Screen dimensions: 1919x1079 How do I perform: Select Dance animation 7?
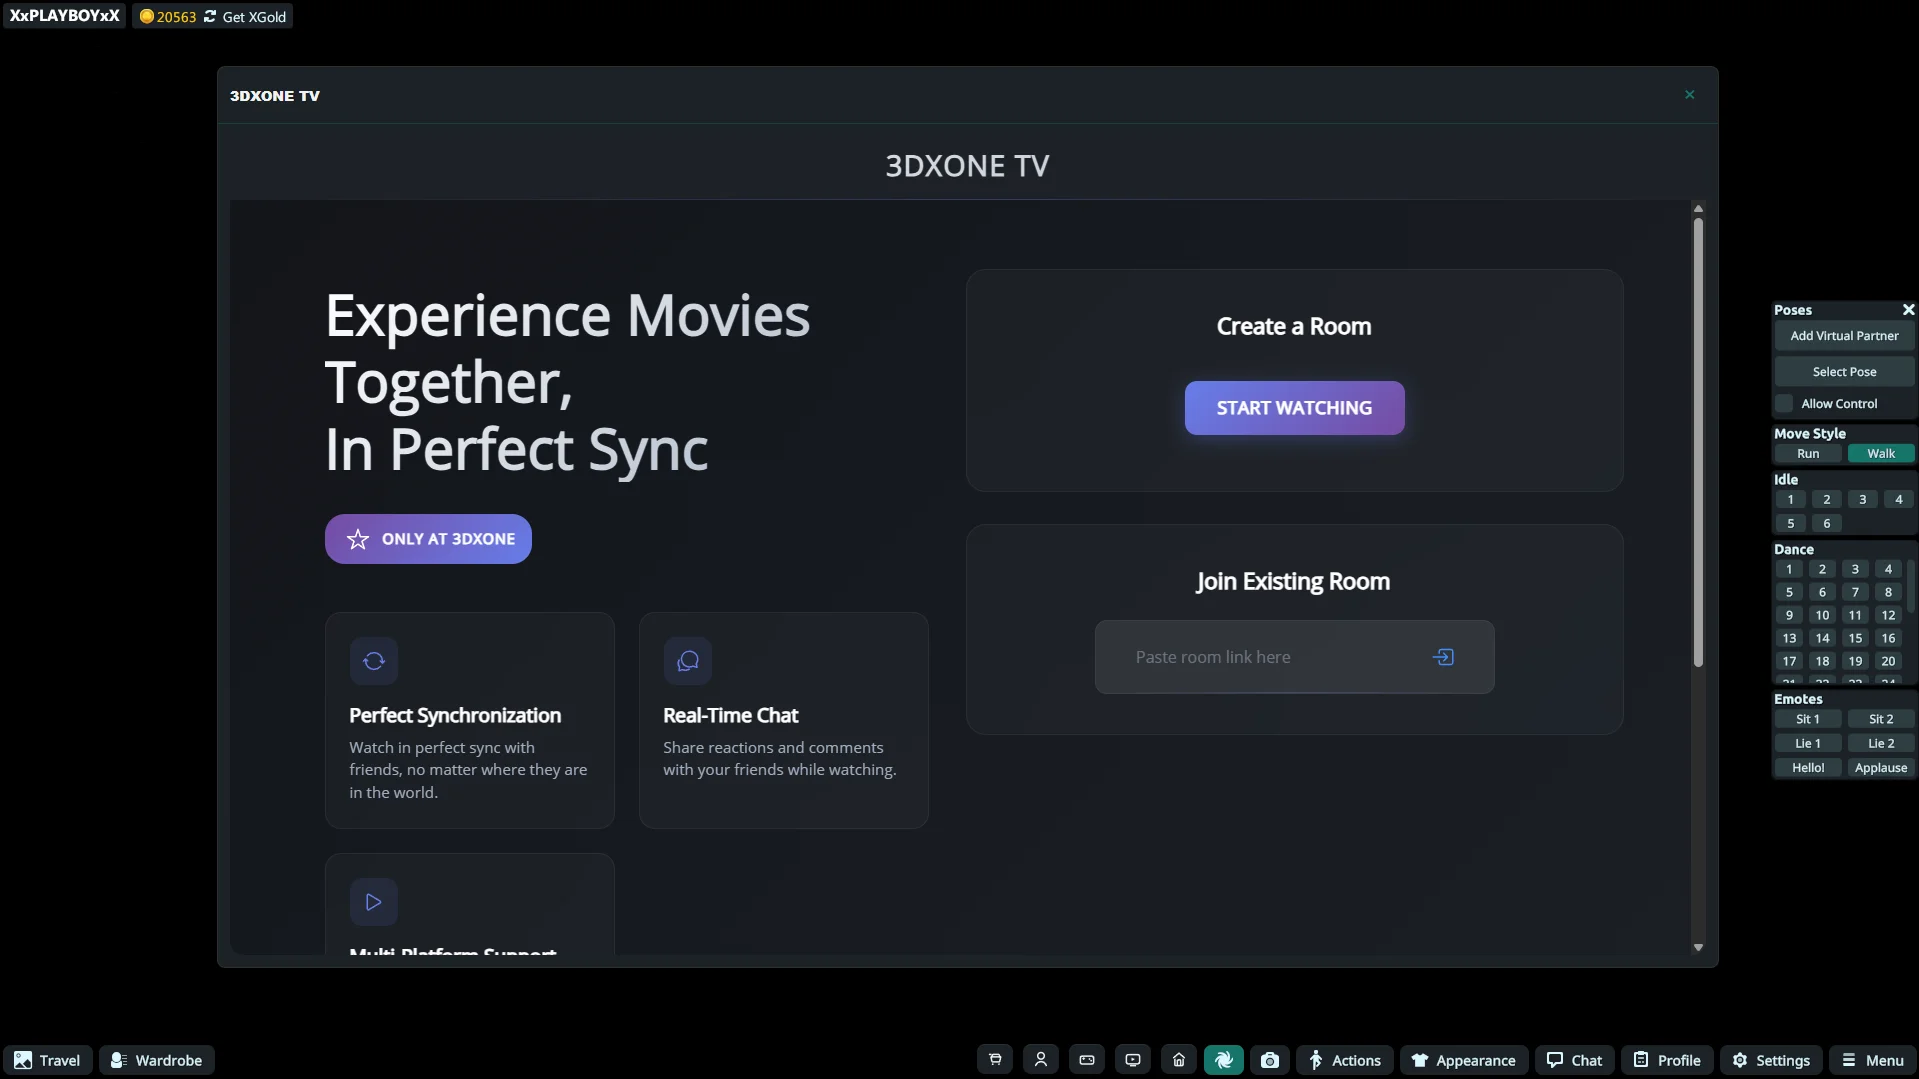(1855, 593)
